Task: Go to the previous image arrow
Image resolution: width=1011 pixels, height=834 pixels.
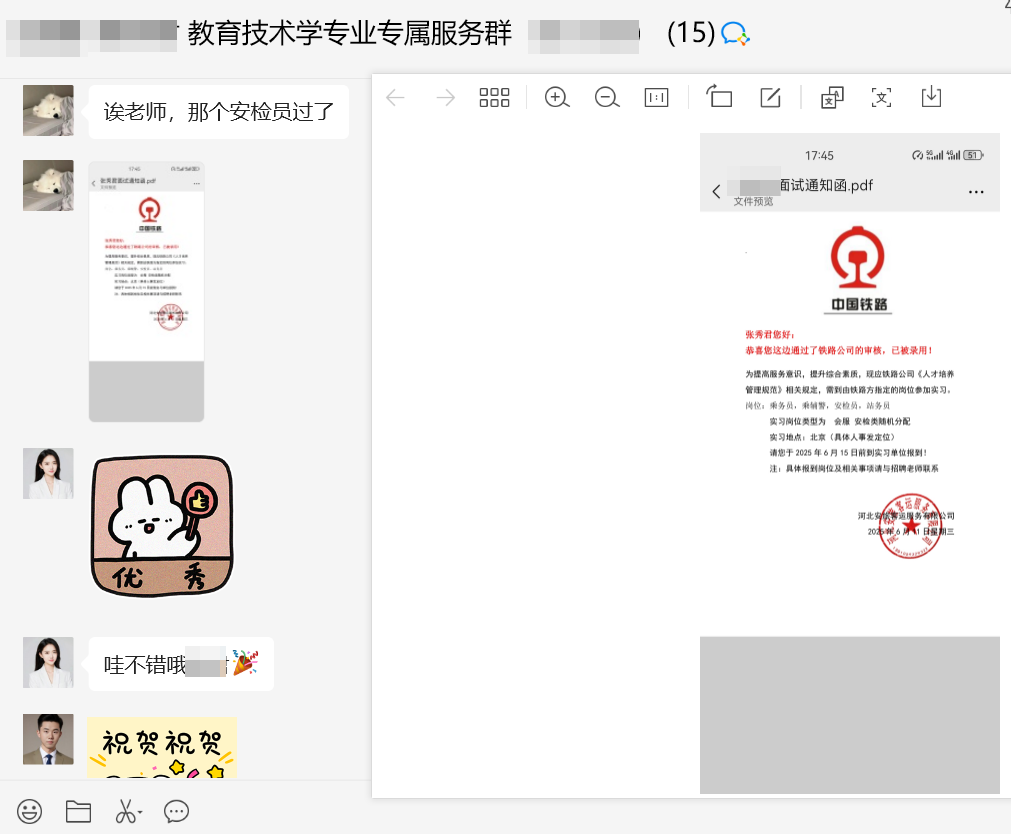Action: coord(396,97)
